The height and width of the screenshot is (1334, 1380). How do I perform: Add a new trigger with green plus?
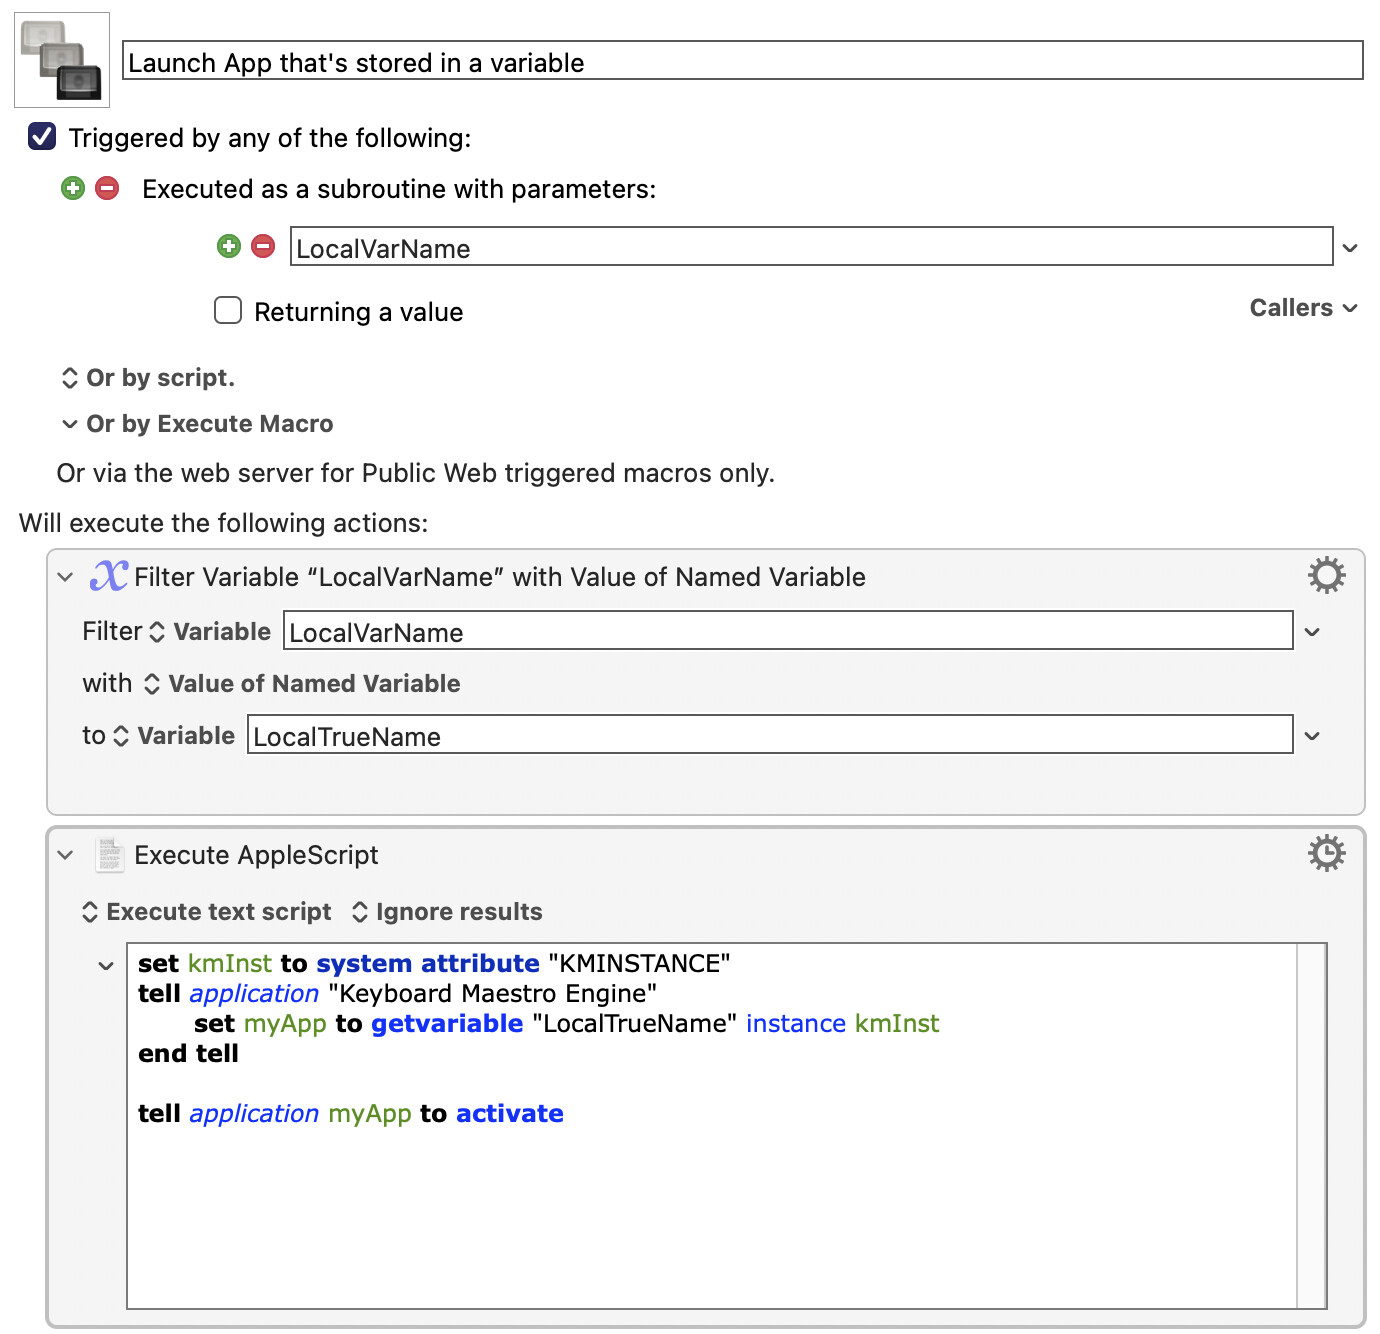(73, 188)
